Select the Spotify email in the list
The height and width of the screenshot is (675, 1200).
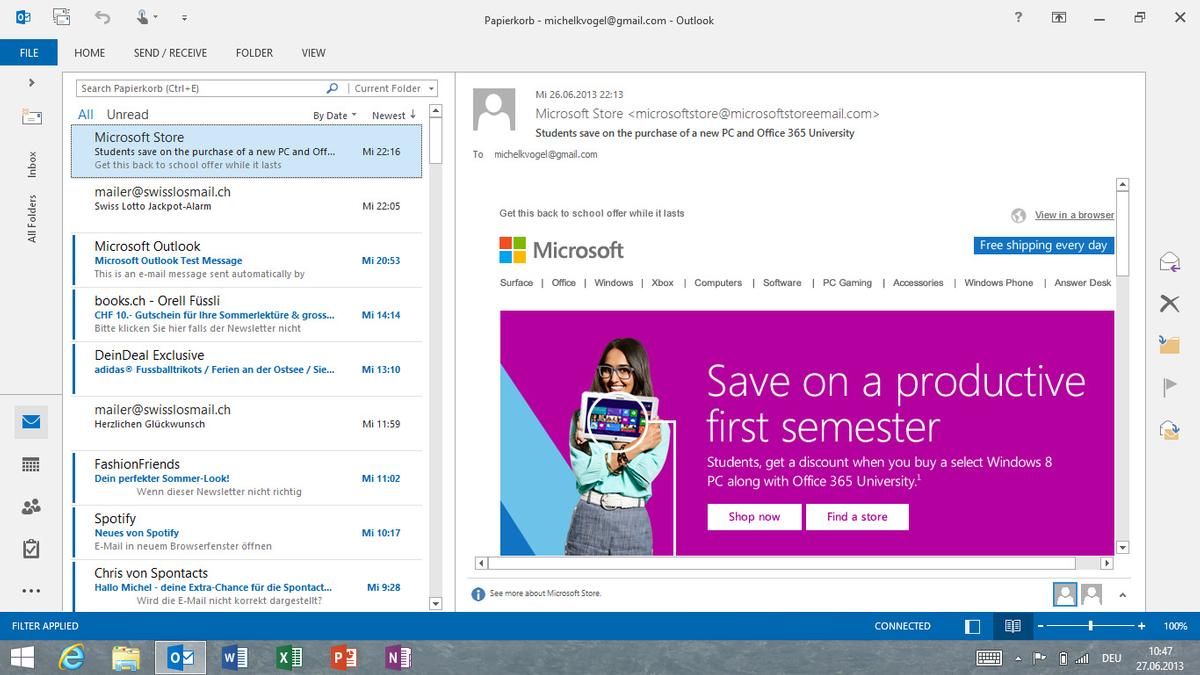point(247,532)
